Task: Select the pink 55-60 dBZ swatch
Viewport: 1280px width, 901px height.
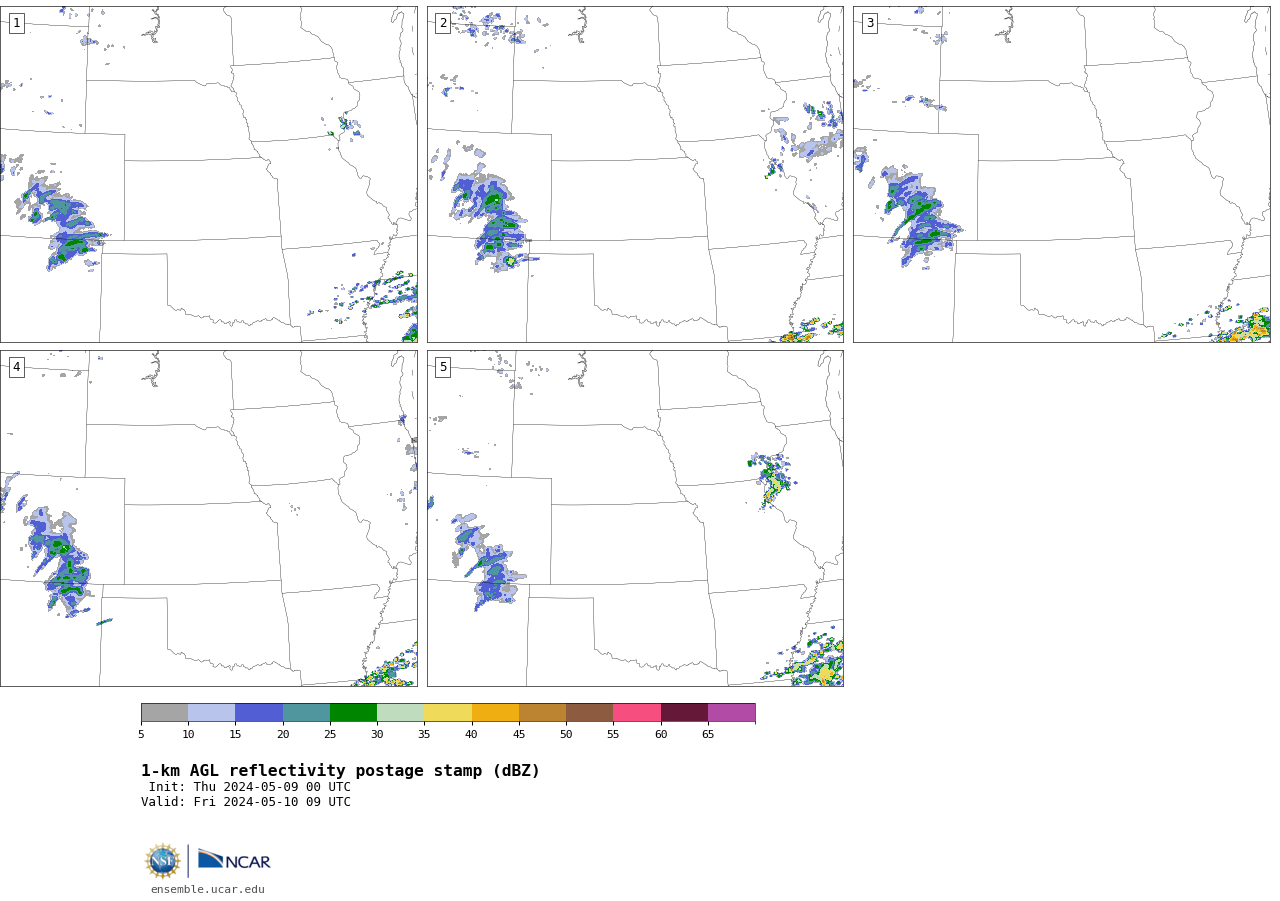Action: 637,712
